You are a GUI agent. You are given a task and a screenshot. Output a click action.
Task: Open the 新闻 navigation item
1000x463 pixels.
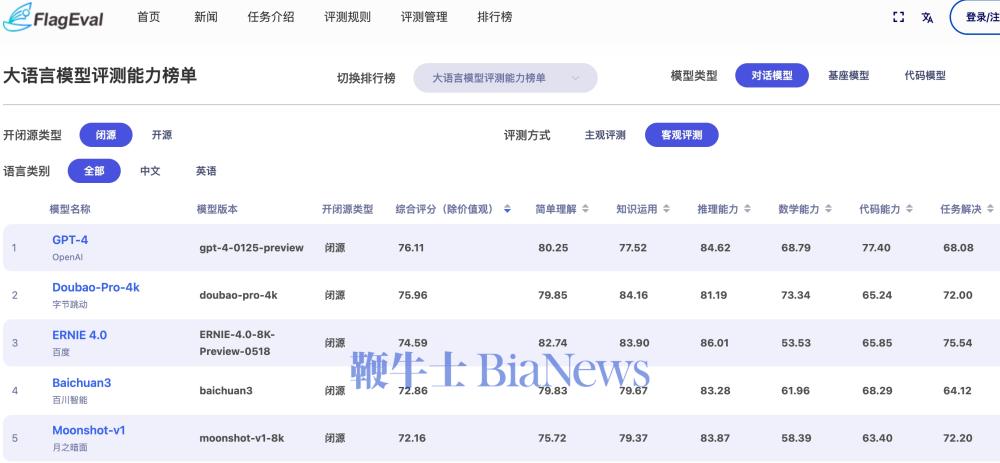pos(205,17)
